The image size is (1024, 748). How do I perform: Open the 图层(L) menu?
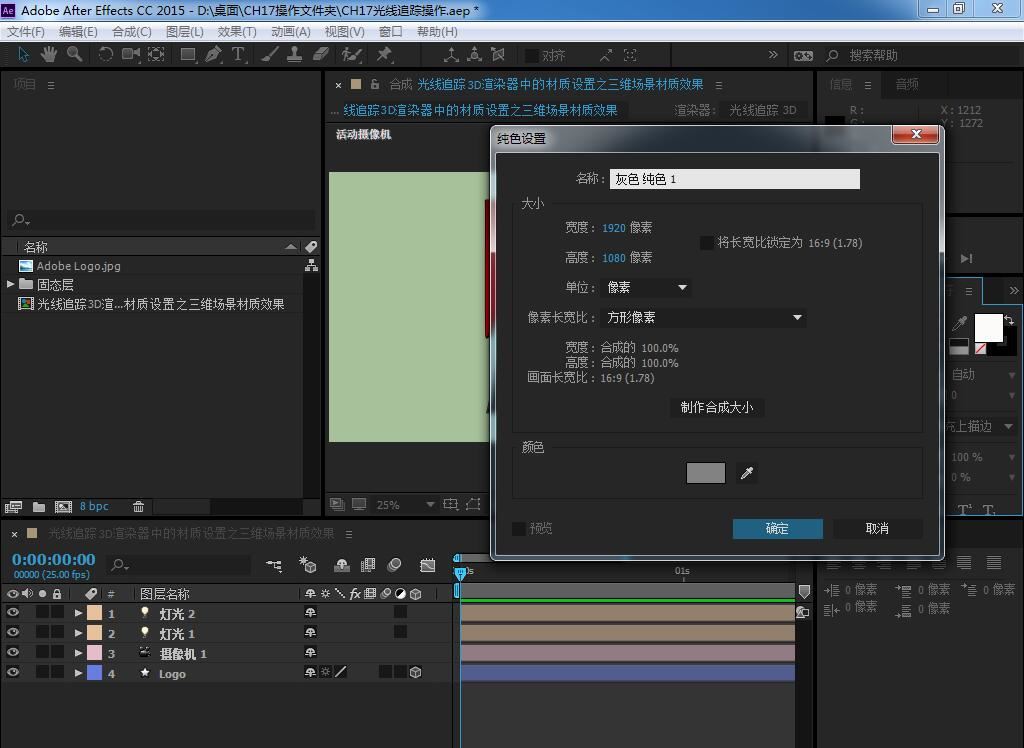(184, 31)
